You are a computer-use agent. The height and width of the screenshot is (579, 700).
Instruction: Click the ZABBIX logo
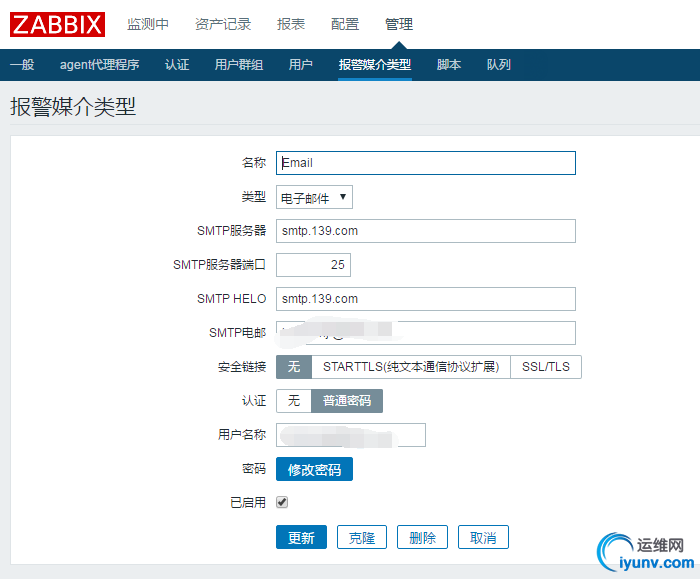click(57, 25)
